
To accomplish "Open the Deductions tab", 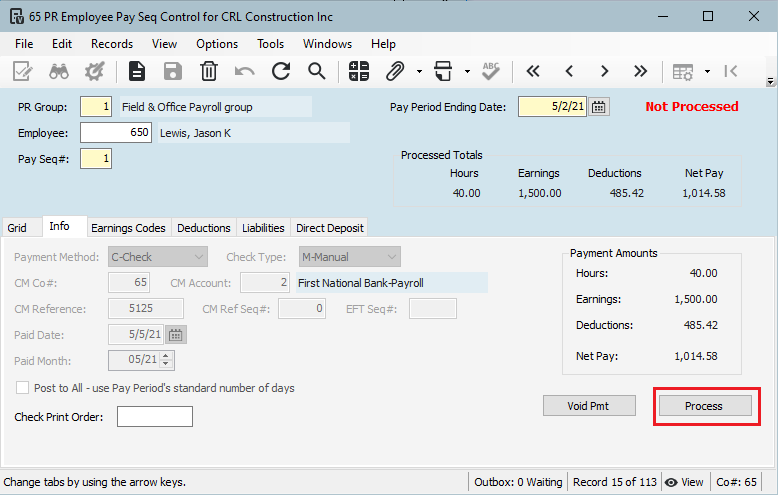I will tap(204, 228).
